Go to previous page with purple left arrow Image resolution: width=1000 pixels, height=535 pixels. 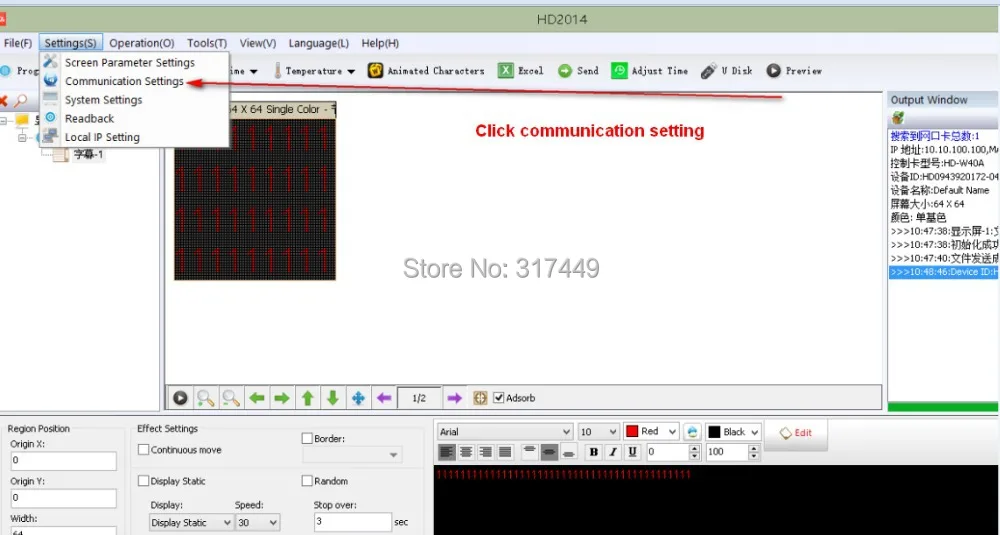[384, 398]
